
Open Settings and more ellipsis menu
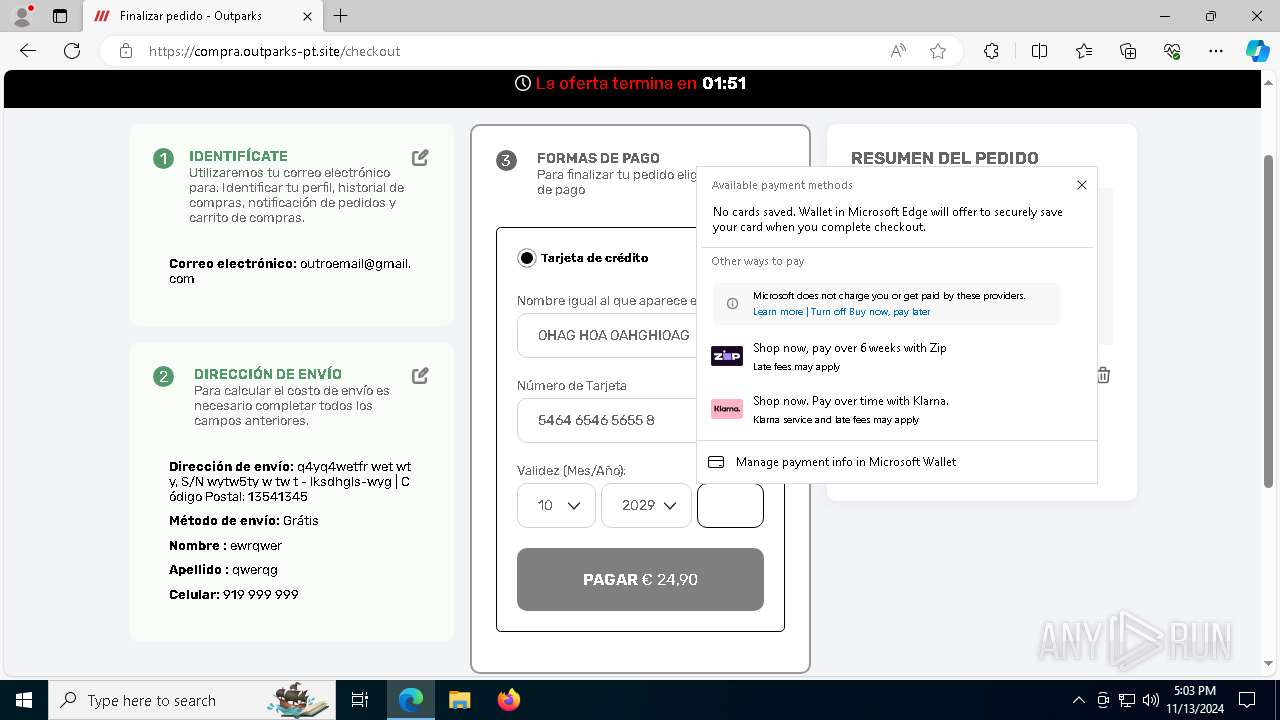[x=1216, y=51]
